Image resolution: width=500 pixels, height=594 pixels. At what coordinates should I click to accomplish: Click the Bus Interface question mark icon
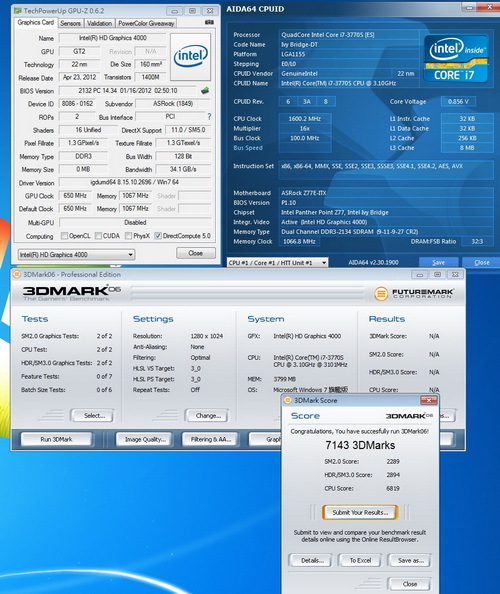[x=209, y=116]
